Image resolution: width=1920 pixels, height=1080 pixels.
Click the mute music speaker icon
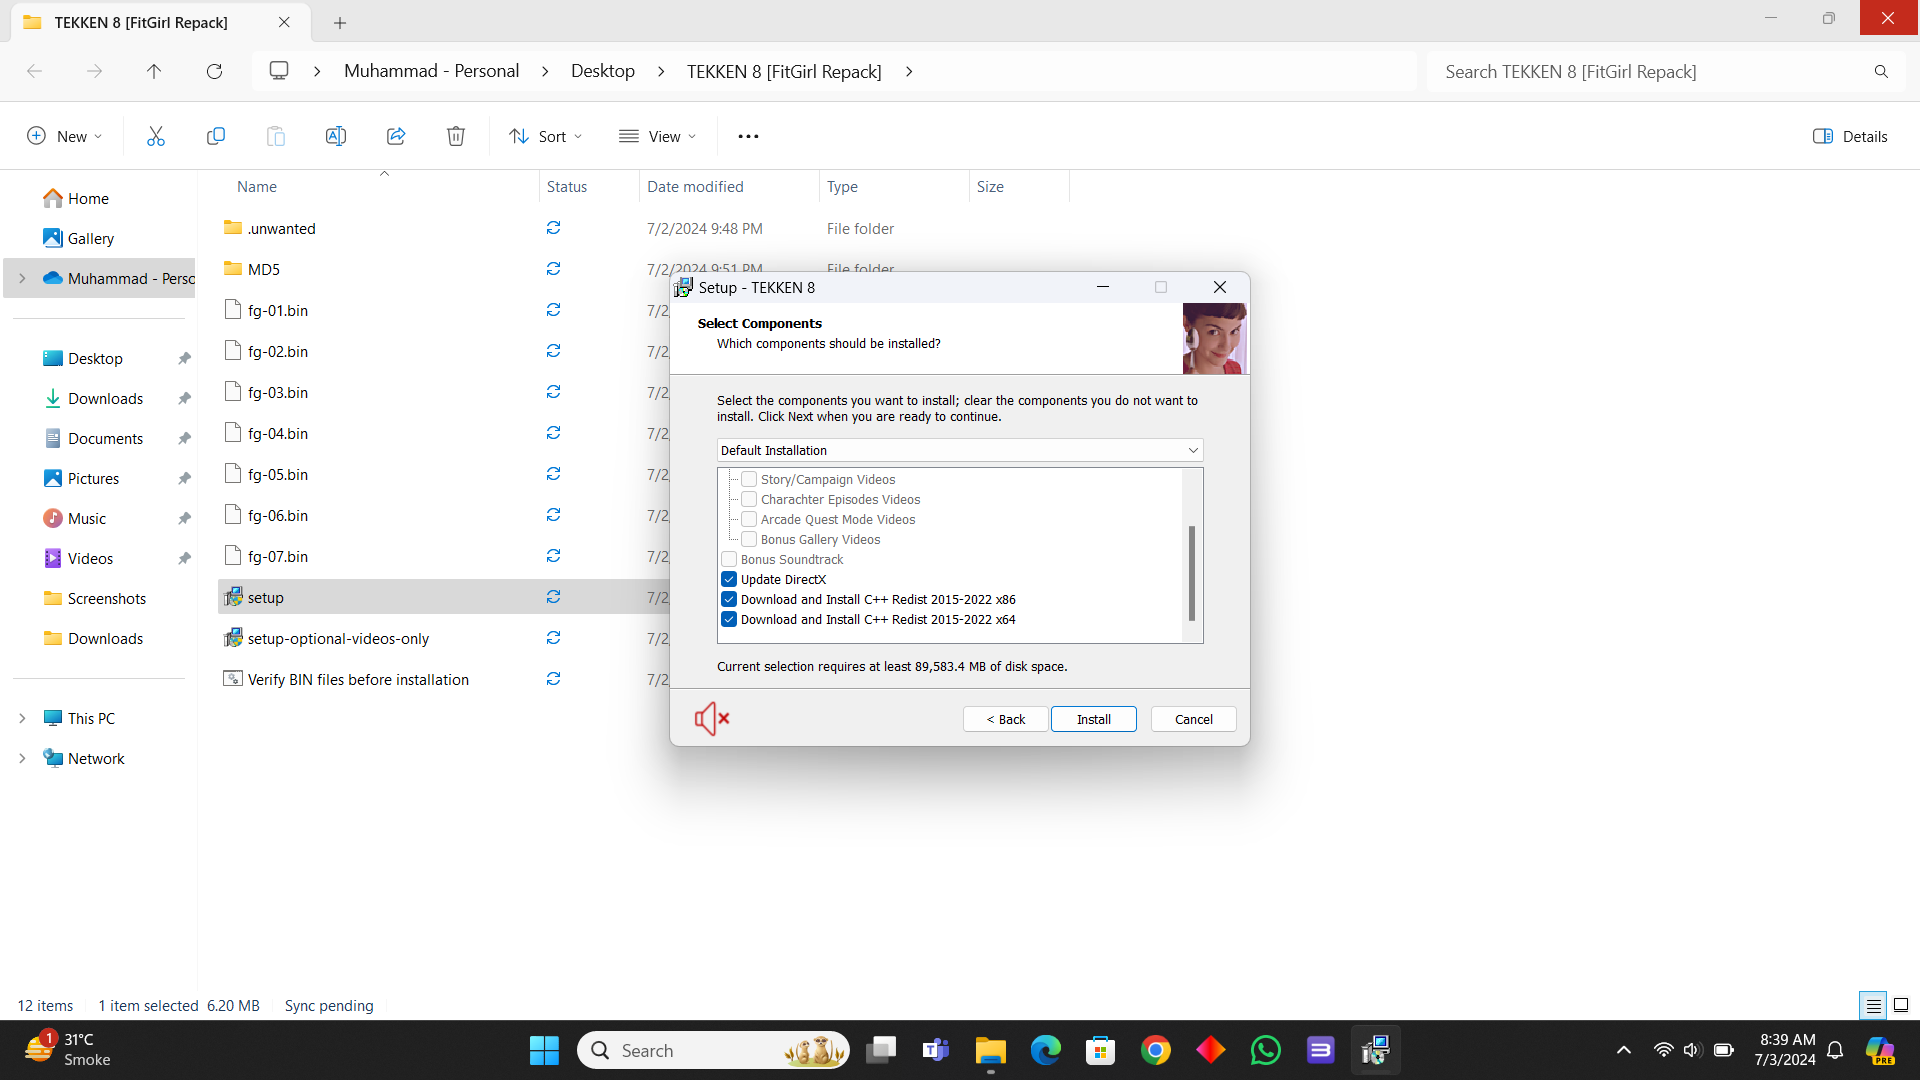point(712,718)
